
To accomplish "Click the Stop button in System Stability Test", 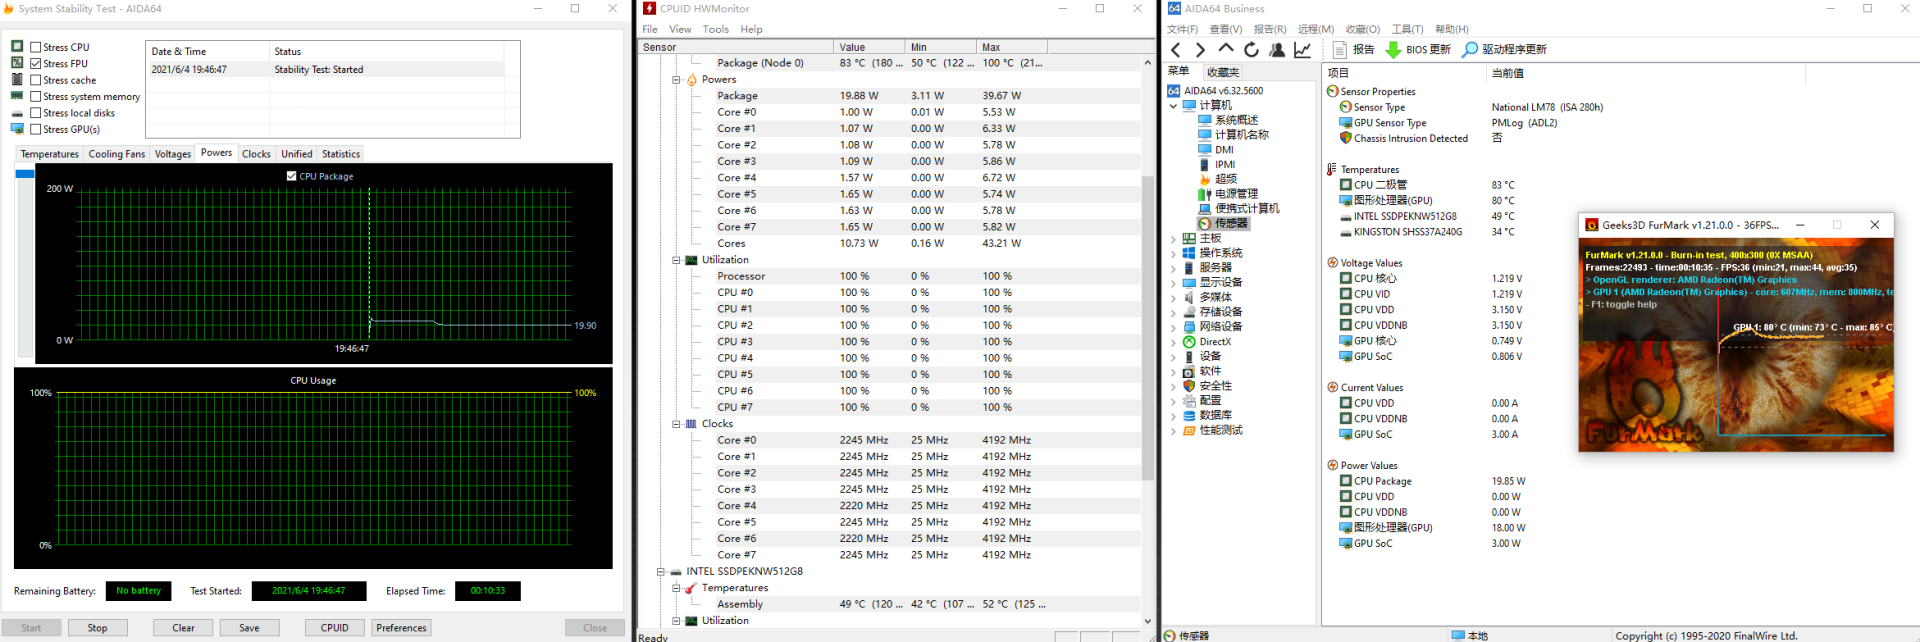I will point(97,628).
